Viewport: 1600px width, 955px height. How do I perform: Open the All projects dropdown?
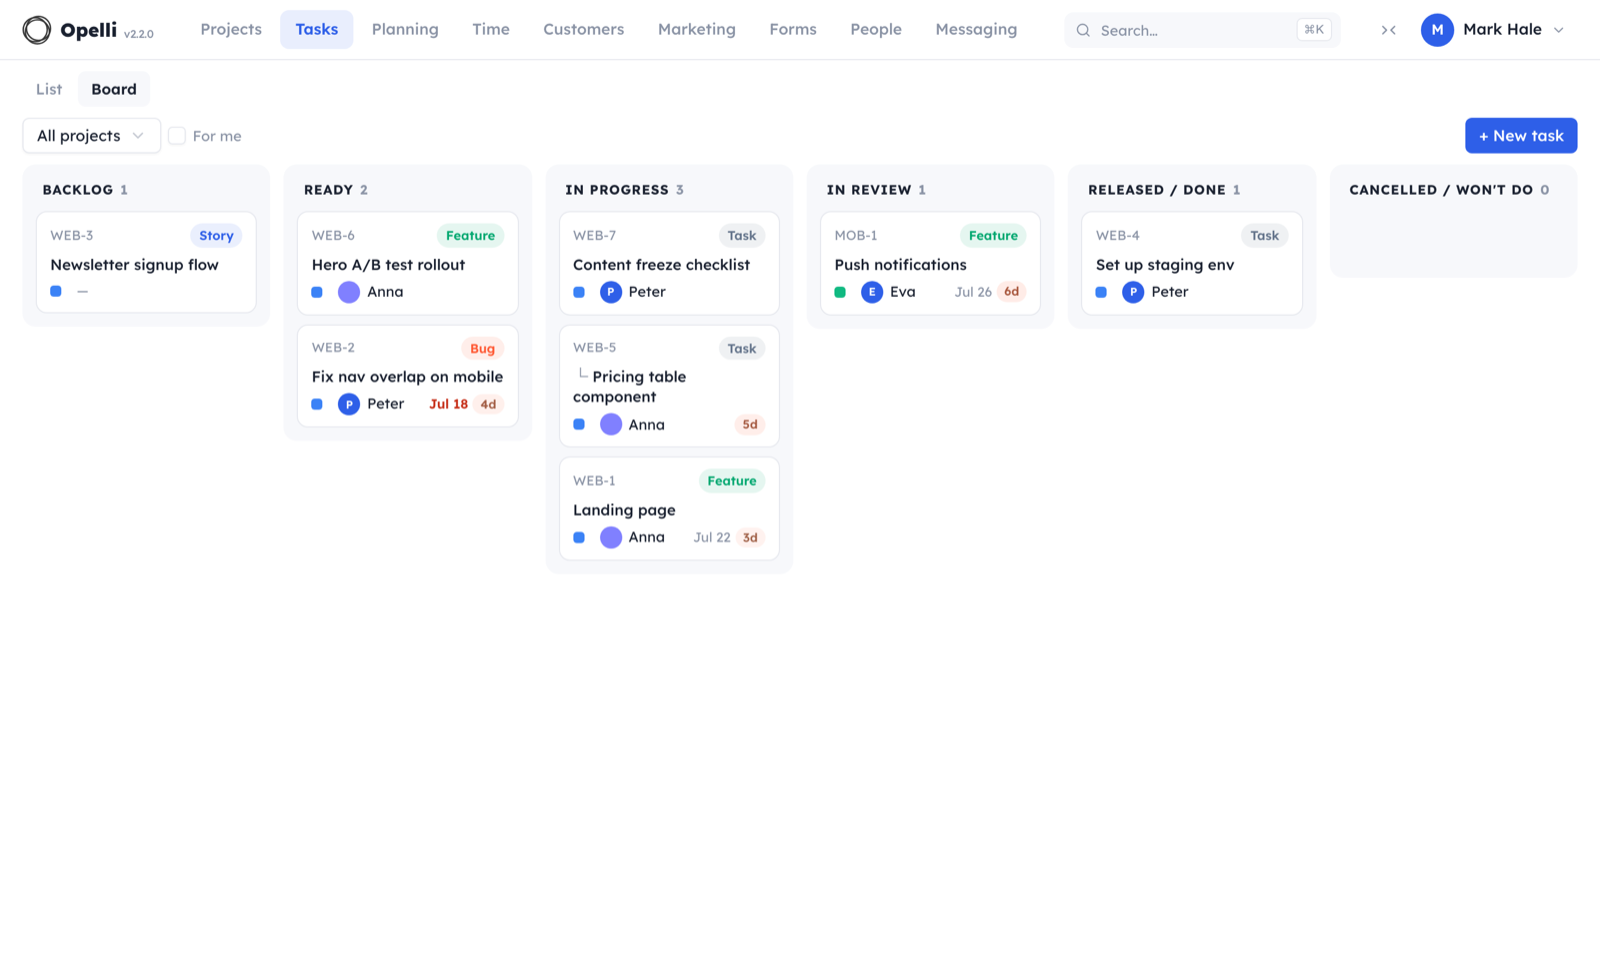(92, 136)
